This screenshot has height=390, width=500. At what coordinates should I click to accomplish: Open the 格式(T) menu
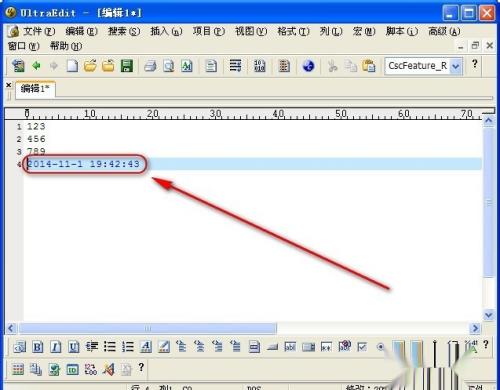293,31
